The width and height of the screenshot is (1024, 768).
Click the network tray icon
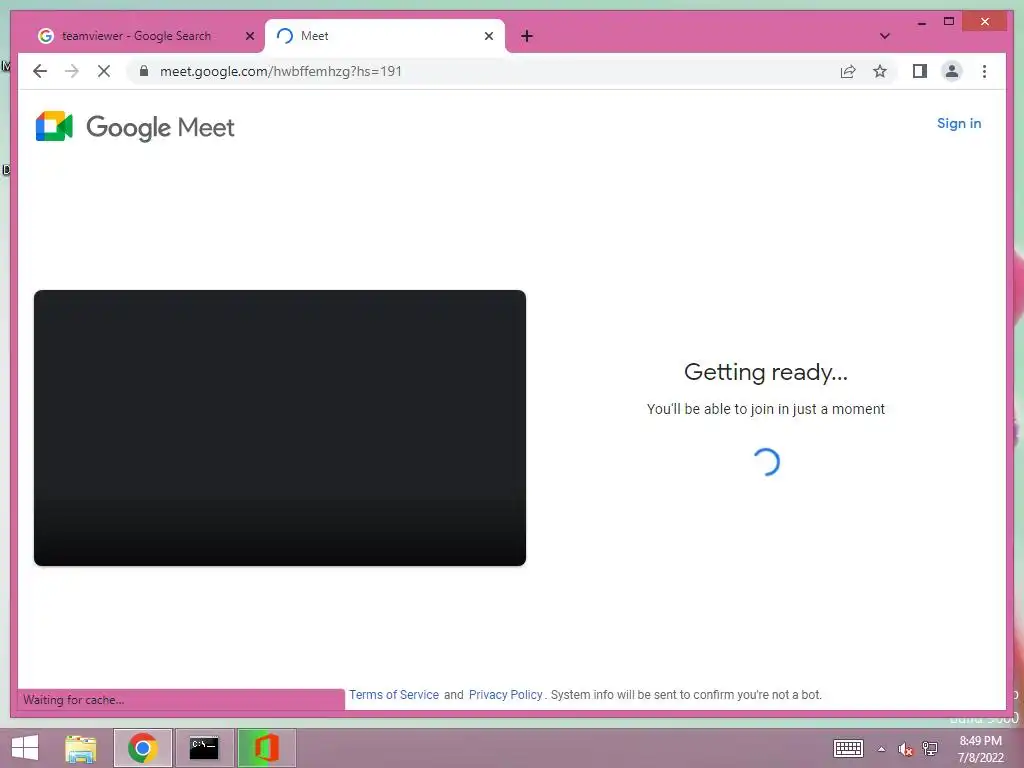click(930, 749)
